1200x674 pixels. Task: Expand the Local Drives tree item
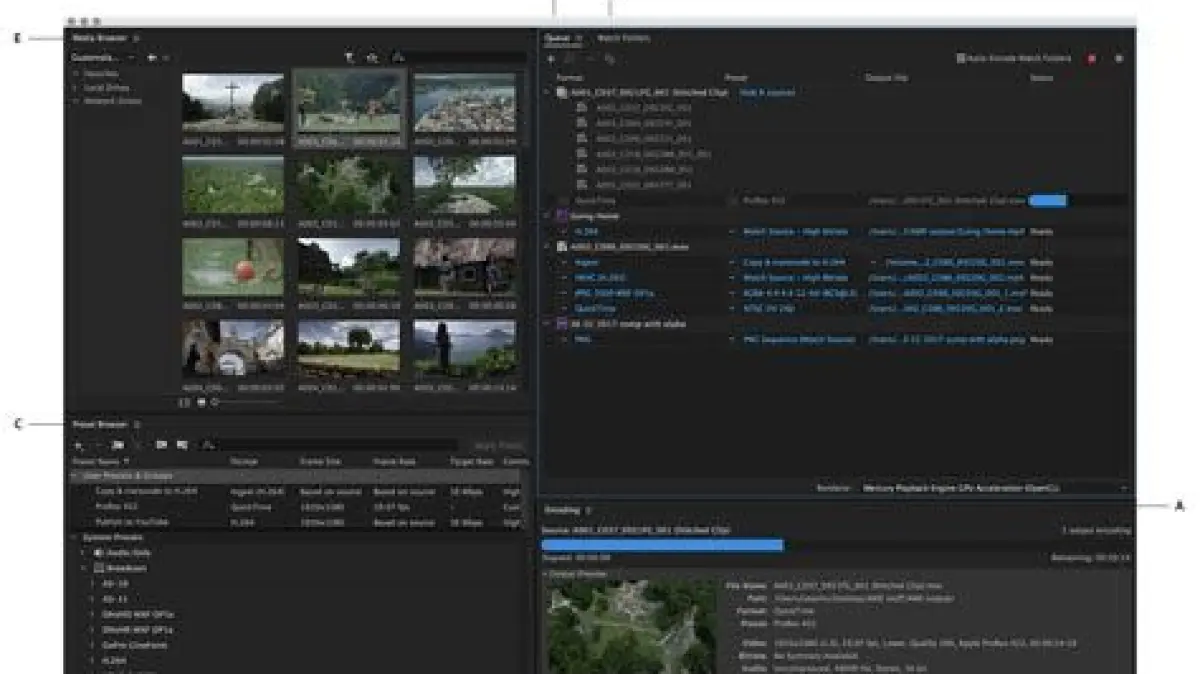pyautogui.click(x=76, y=88)
